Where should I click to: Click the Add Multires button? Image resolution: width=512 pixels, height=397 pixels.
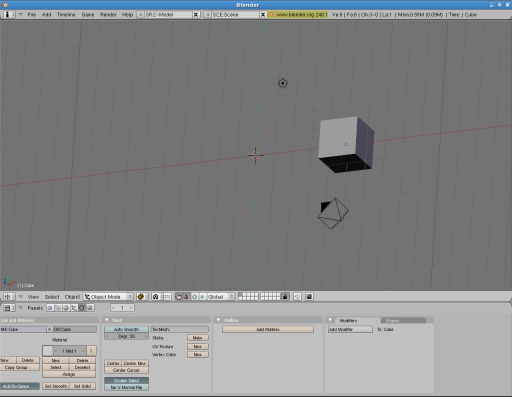[x=268, y=329]
